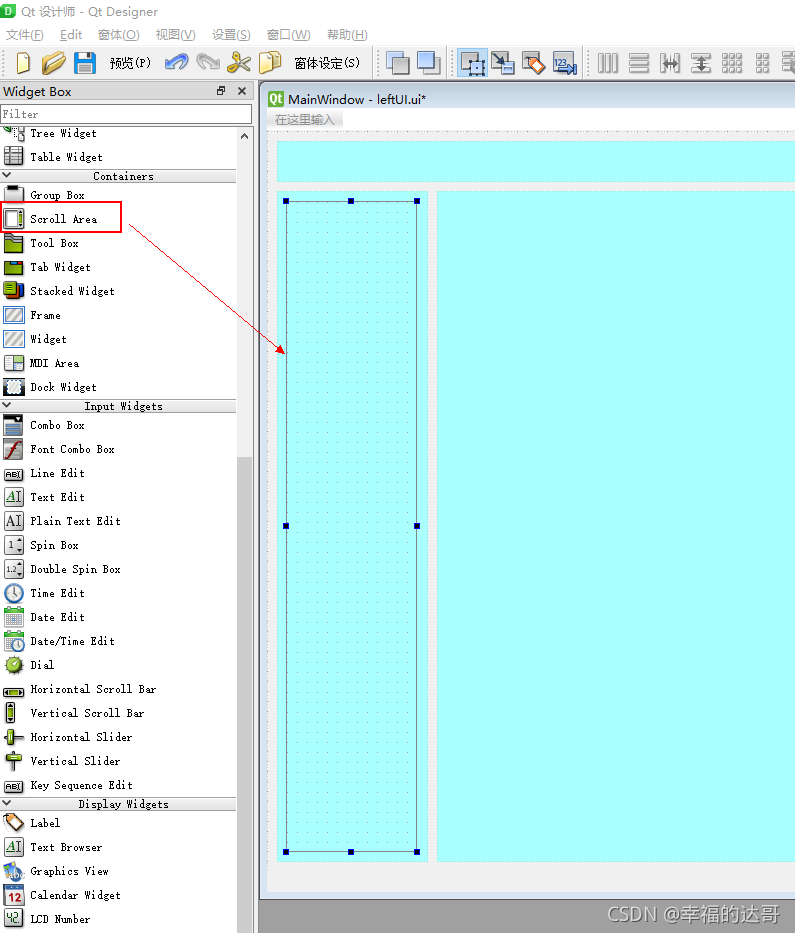This screenshot has width=795, height=933.
Task: Open the 视图(V) menu
Action: coord(176,35)
